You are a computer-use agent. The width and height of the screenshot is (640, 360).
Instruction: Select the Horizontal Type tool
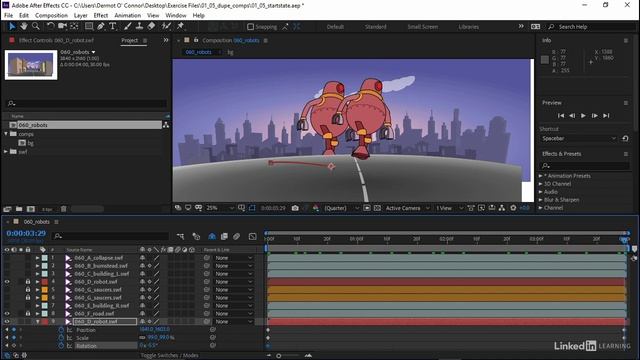[x=113, y=27]
